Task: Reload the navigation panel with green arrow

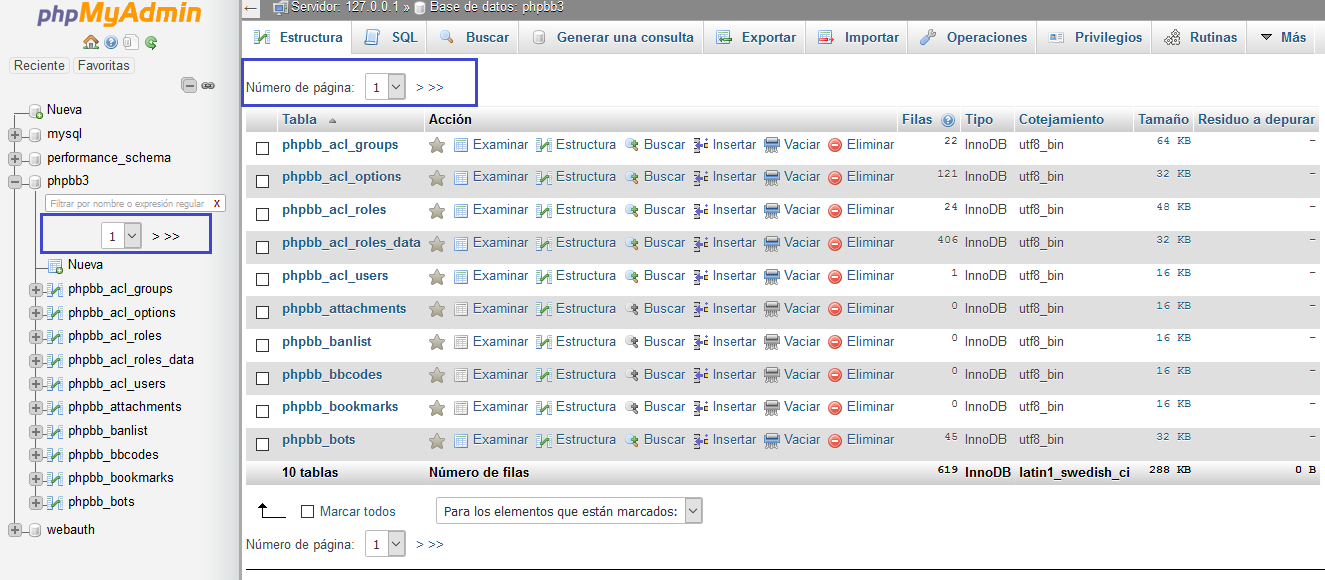Action: [151, 42]
